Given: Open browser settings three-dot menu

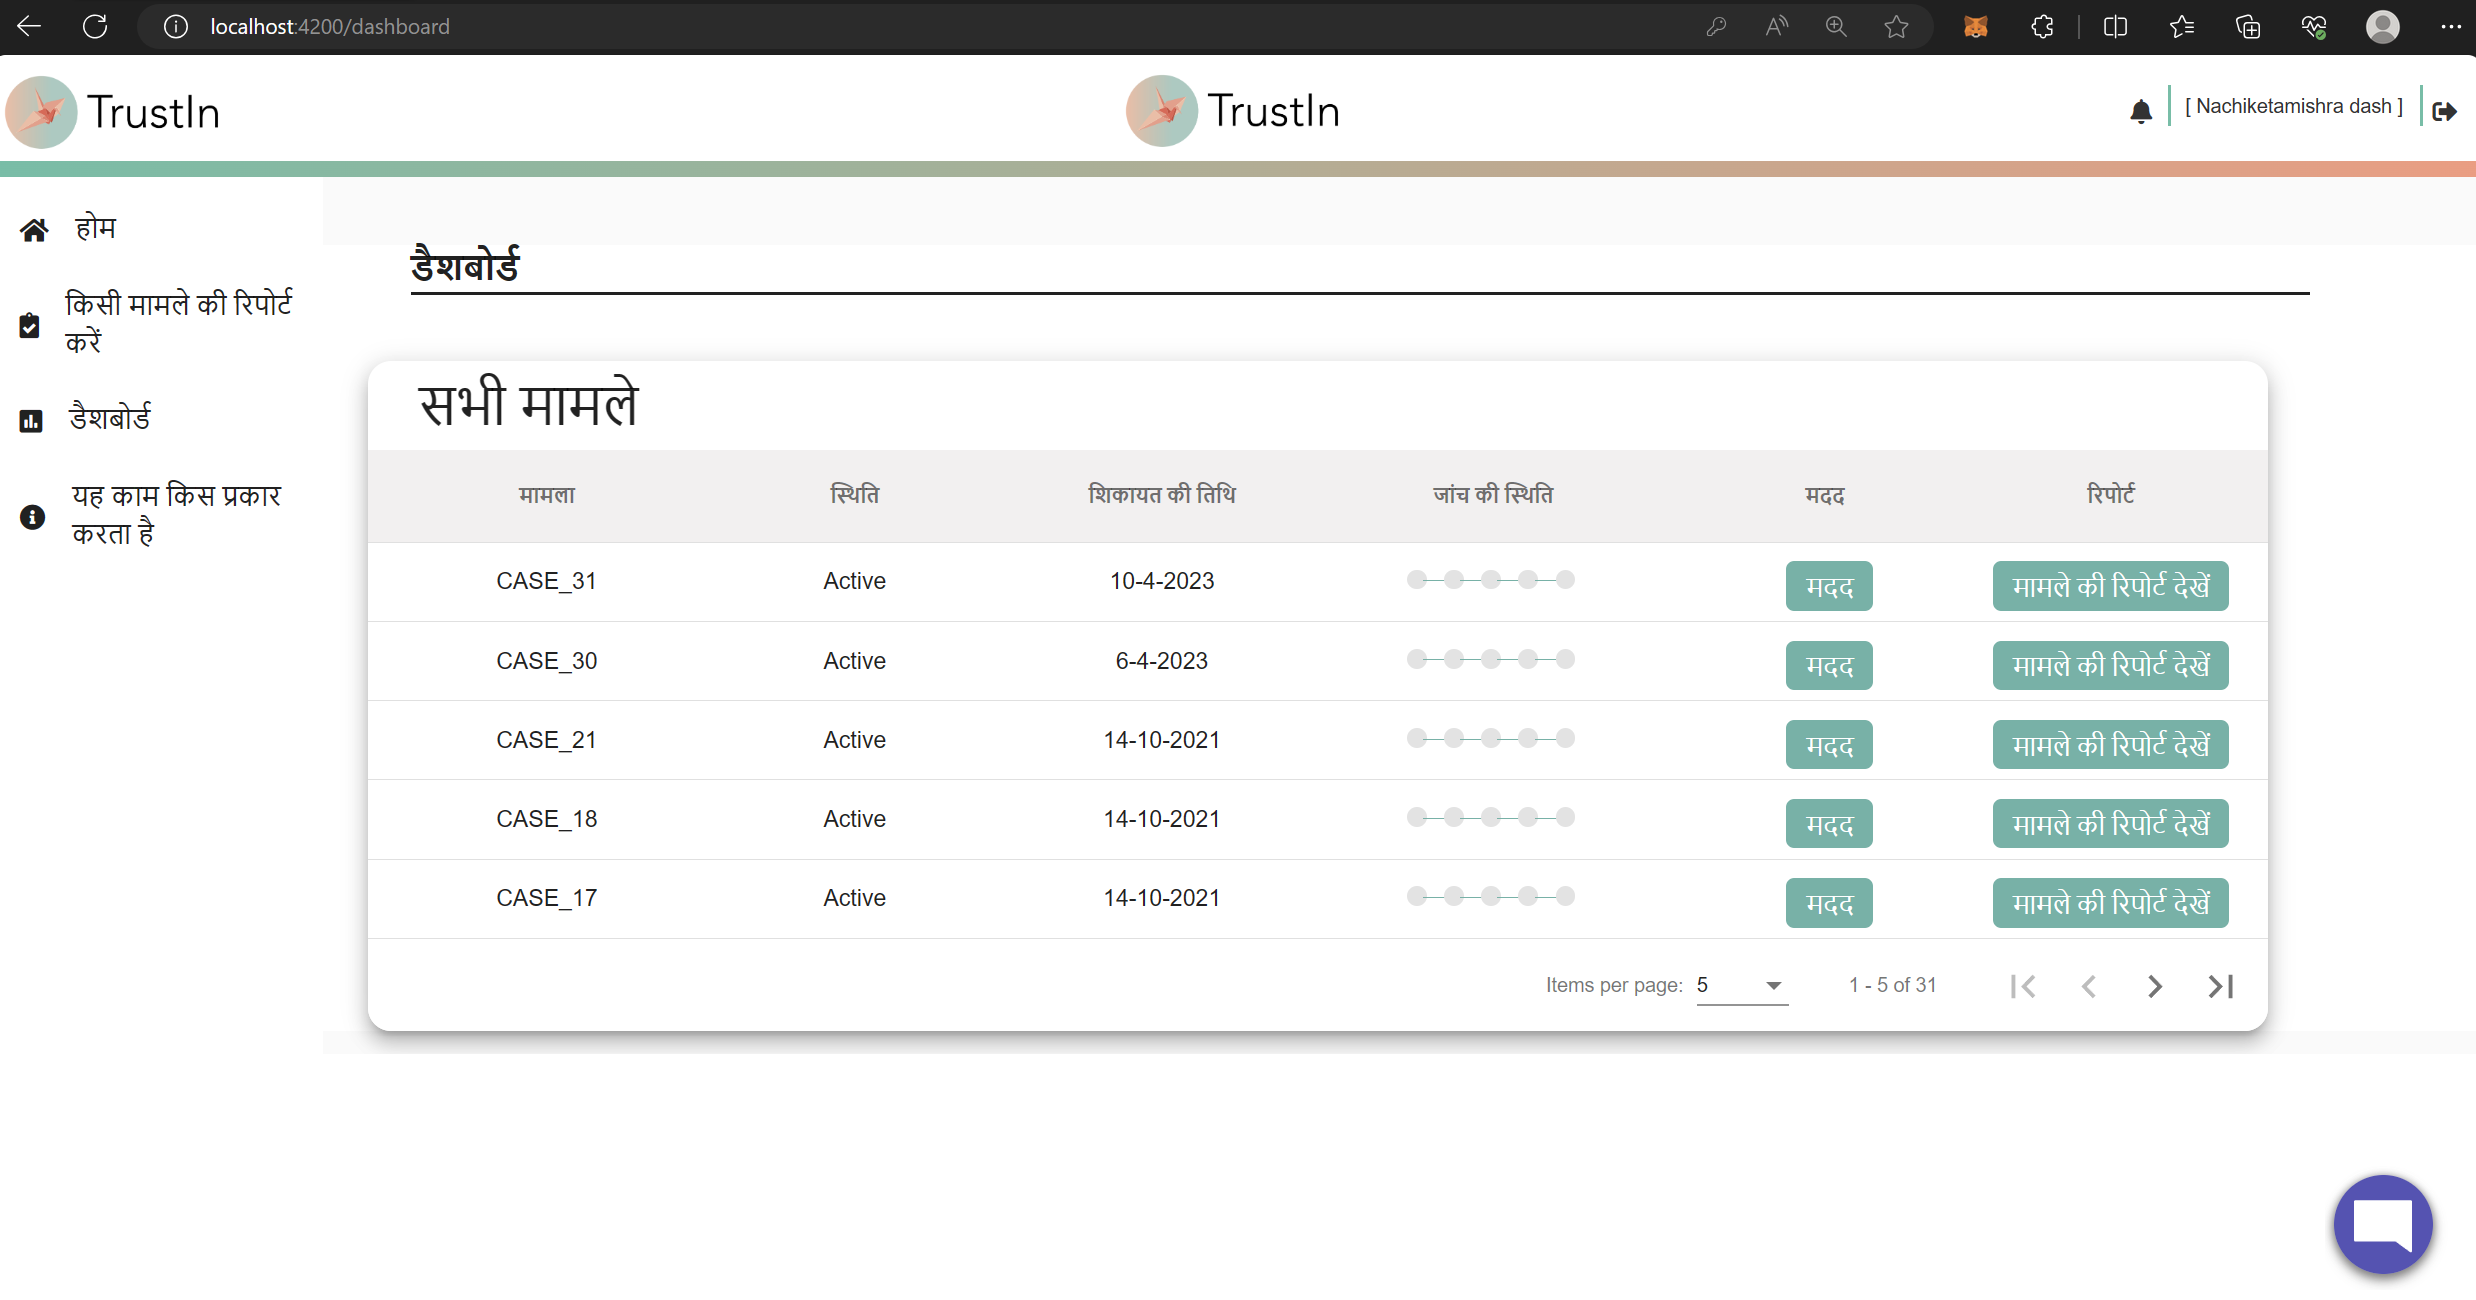Looking at the screenshot, I should point(2450,27).
